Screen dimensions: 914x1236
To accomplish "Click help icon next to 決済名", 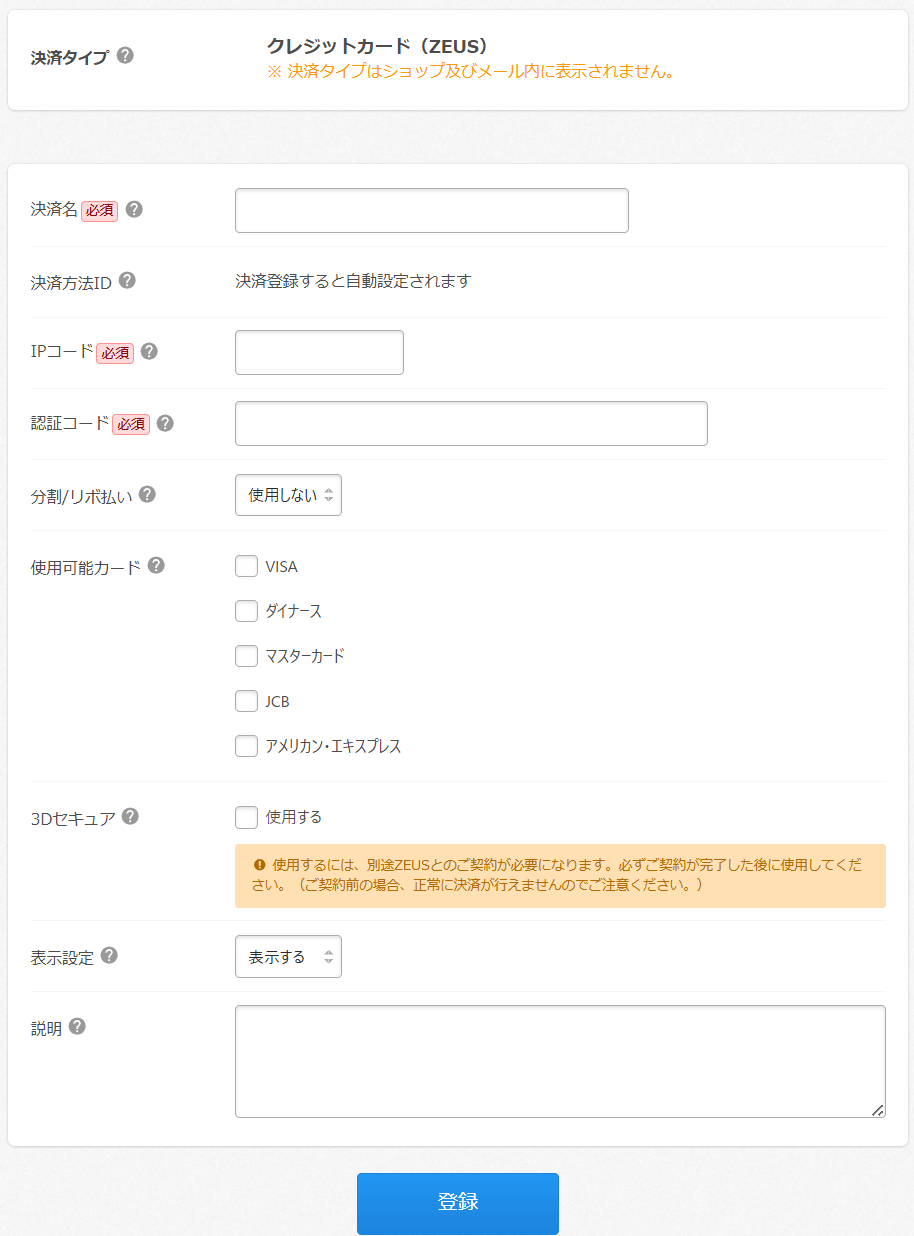I will (134, 209).
